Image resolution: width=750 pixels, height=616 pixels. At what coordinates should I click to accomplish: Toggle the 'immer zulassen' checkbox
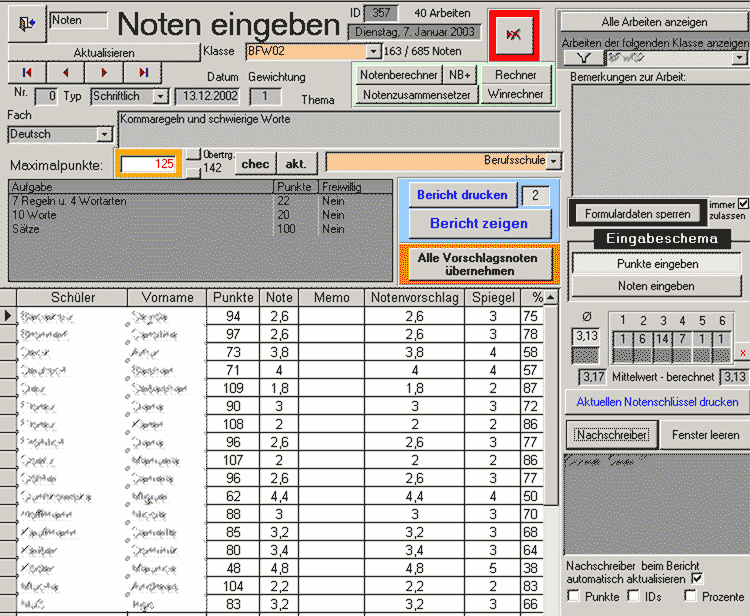coord(742,204)
